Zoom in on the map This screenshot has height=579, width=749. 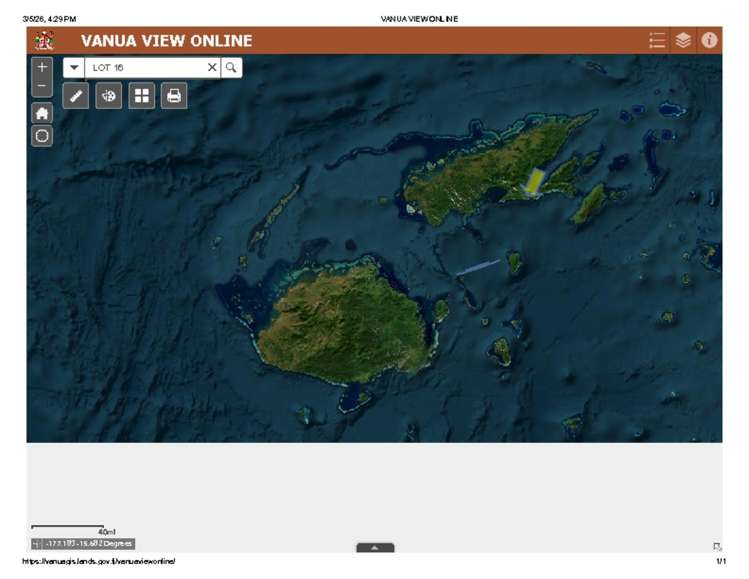(42, 67)
